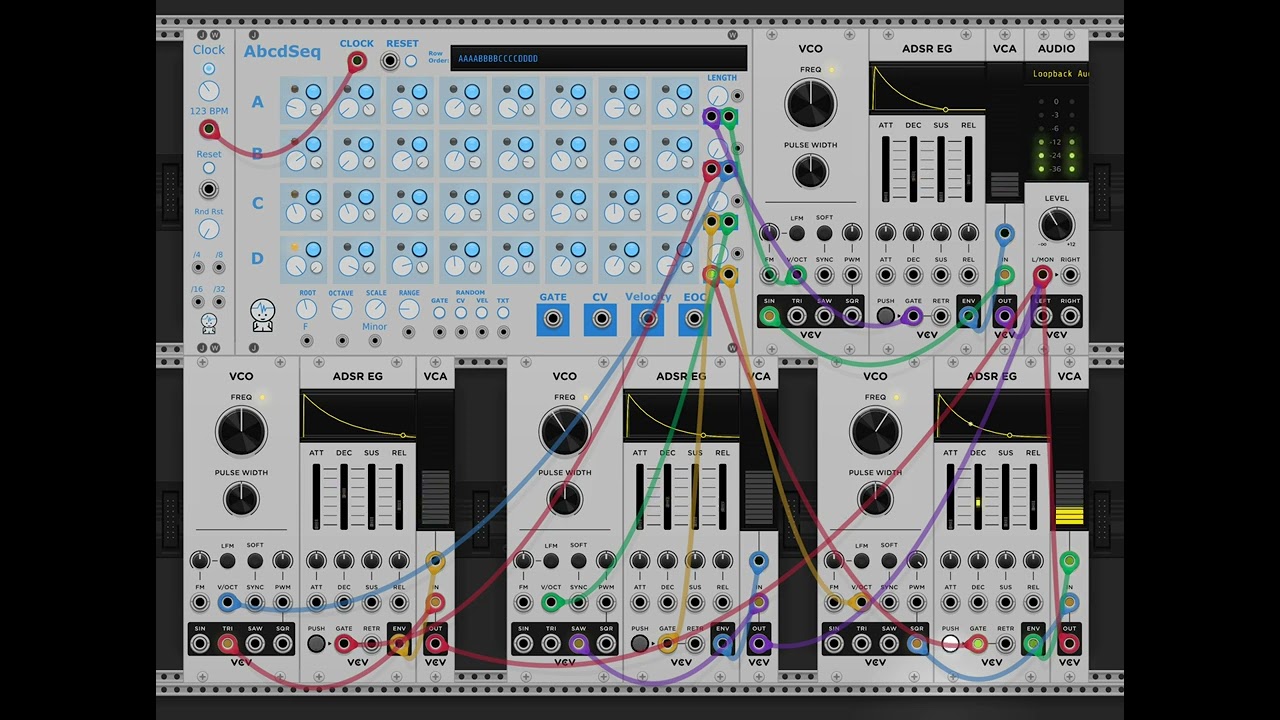Click the yellow-cabled VCA CV jack on bottom row
This screenshot has width=1280, height=720.
coord(435,562)
